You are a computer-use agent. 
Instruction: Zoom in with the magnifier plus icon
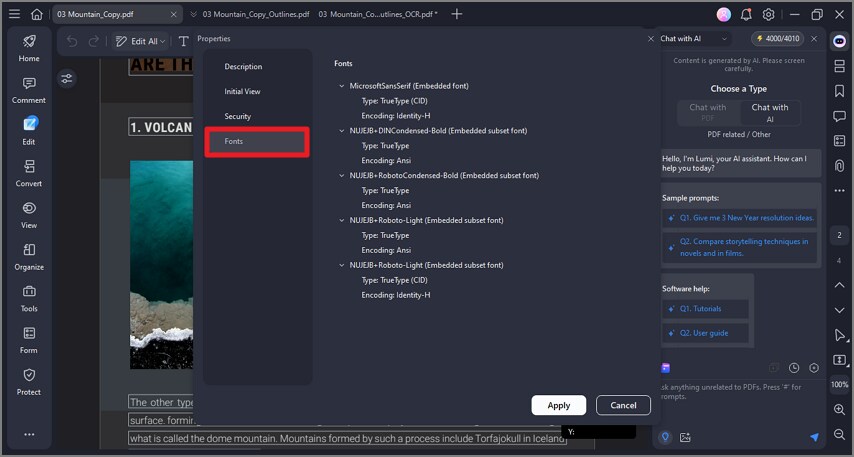click(839, 410)
